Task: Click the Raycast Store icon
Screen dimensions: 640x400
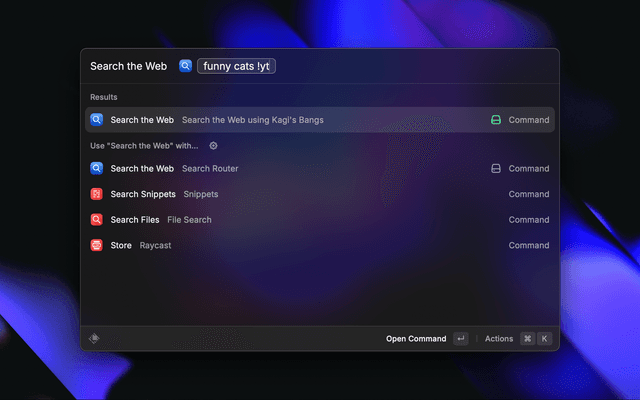Action: (x=96, y=245)
